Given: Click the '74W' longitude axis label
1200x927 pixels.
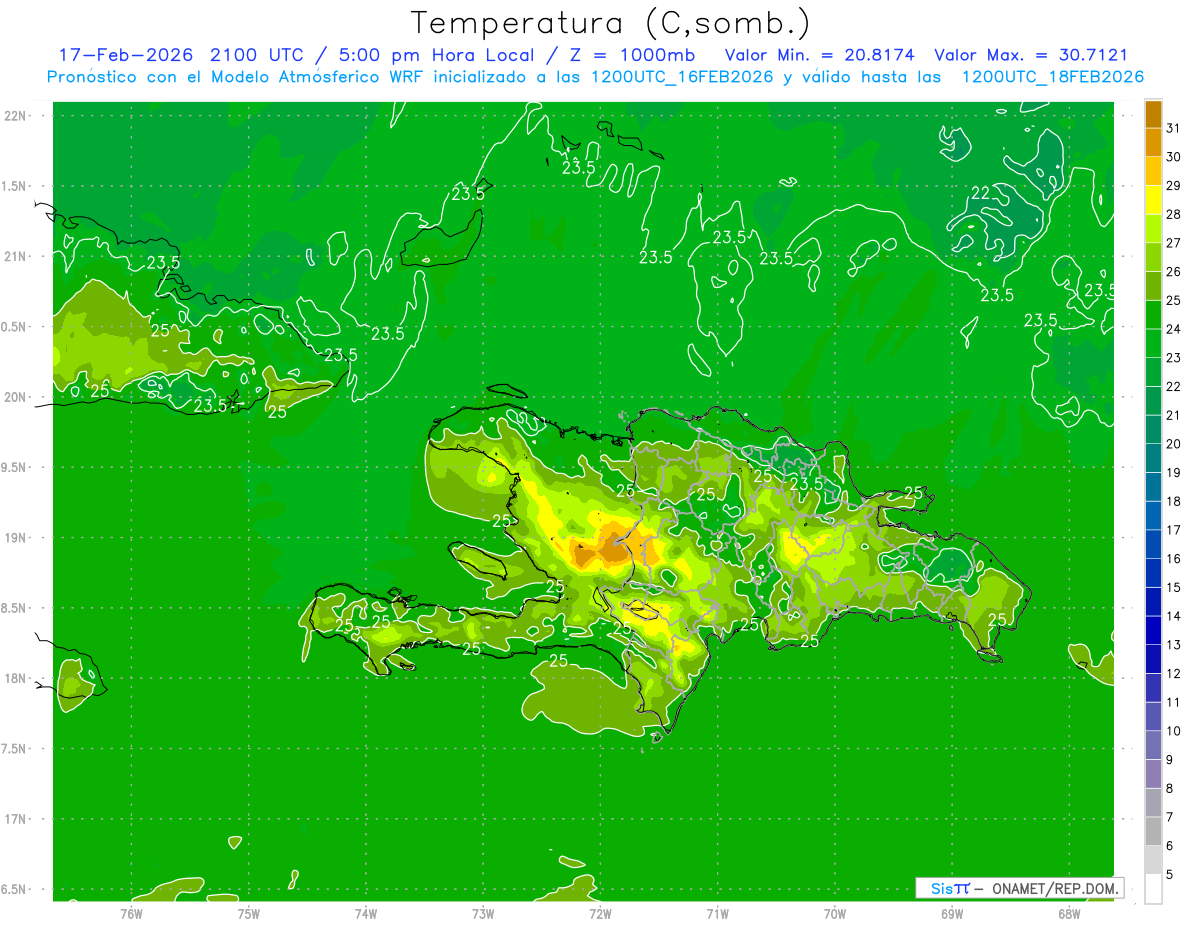Looking at the screenshot, I should click(365, 913).
